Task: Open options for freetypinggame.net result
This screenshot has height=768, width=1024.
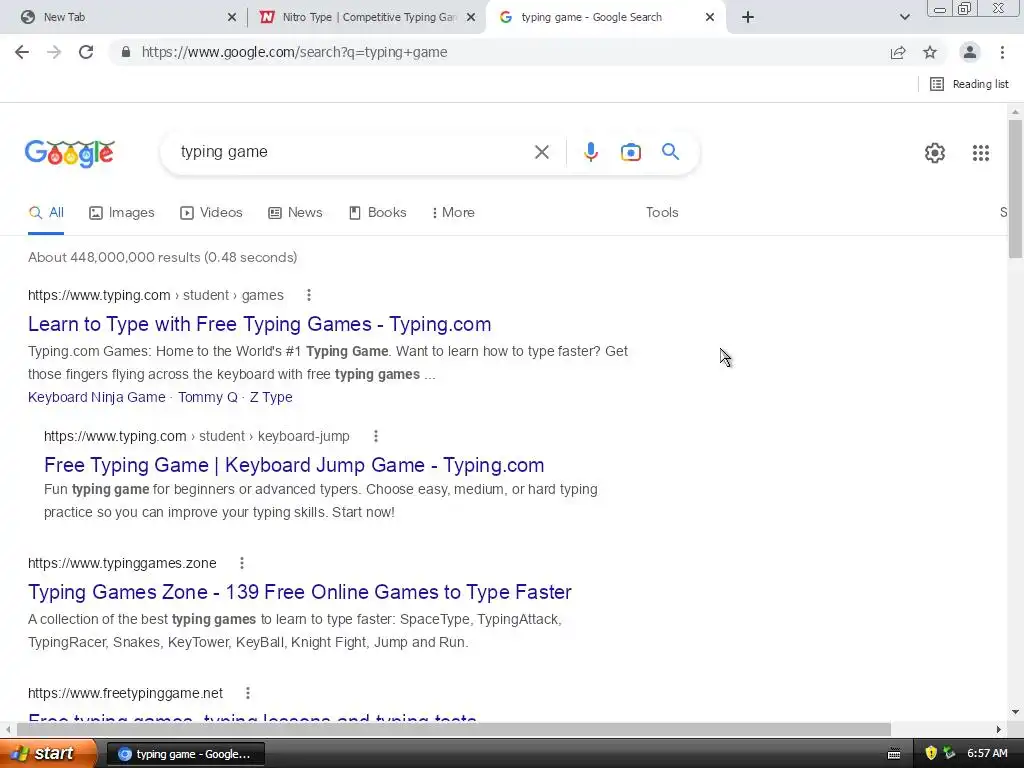Action: 248,693
